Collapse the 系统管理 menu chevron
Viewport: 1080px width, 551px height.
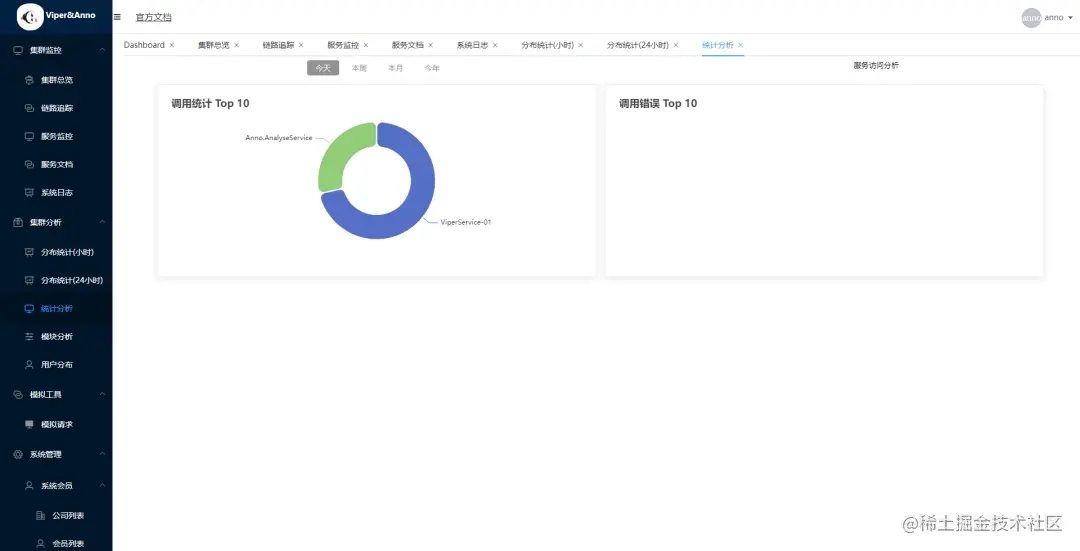102,455
